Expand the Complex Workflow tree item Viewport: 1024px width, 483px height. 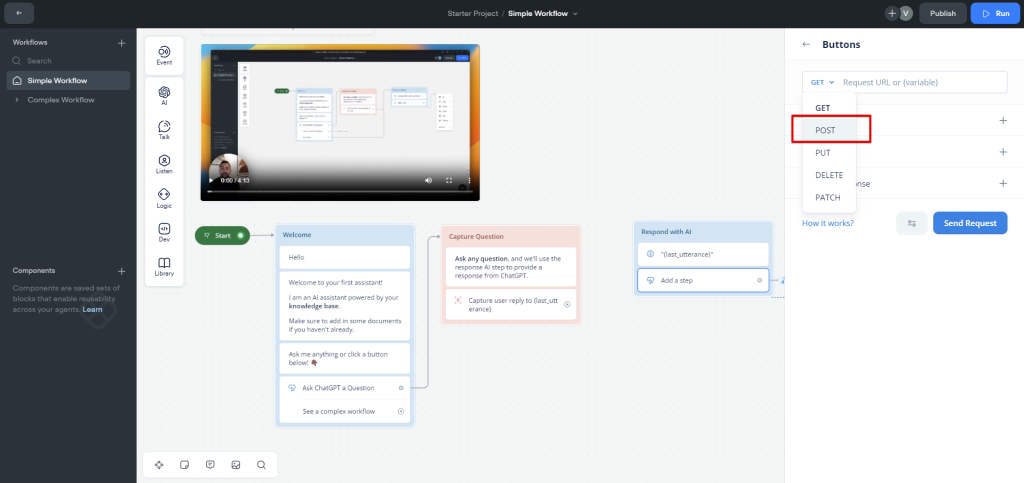[17, 100]
